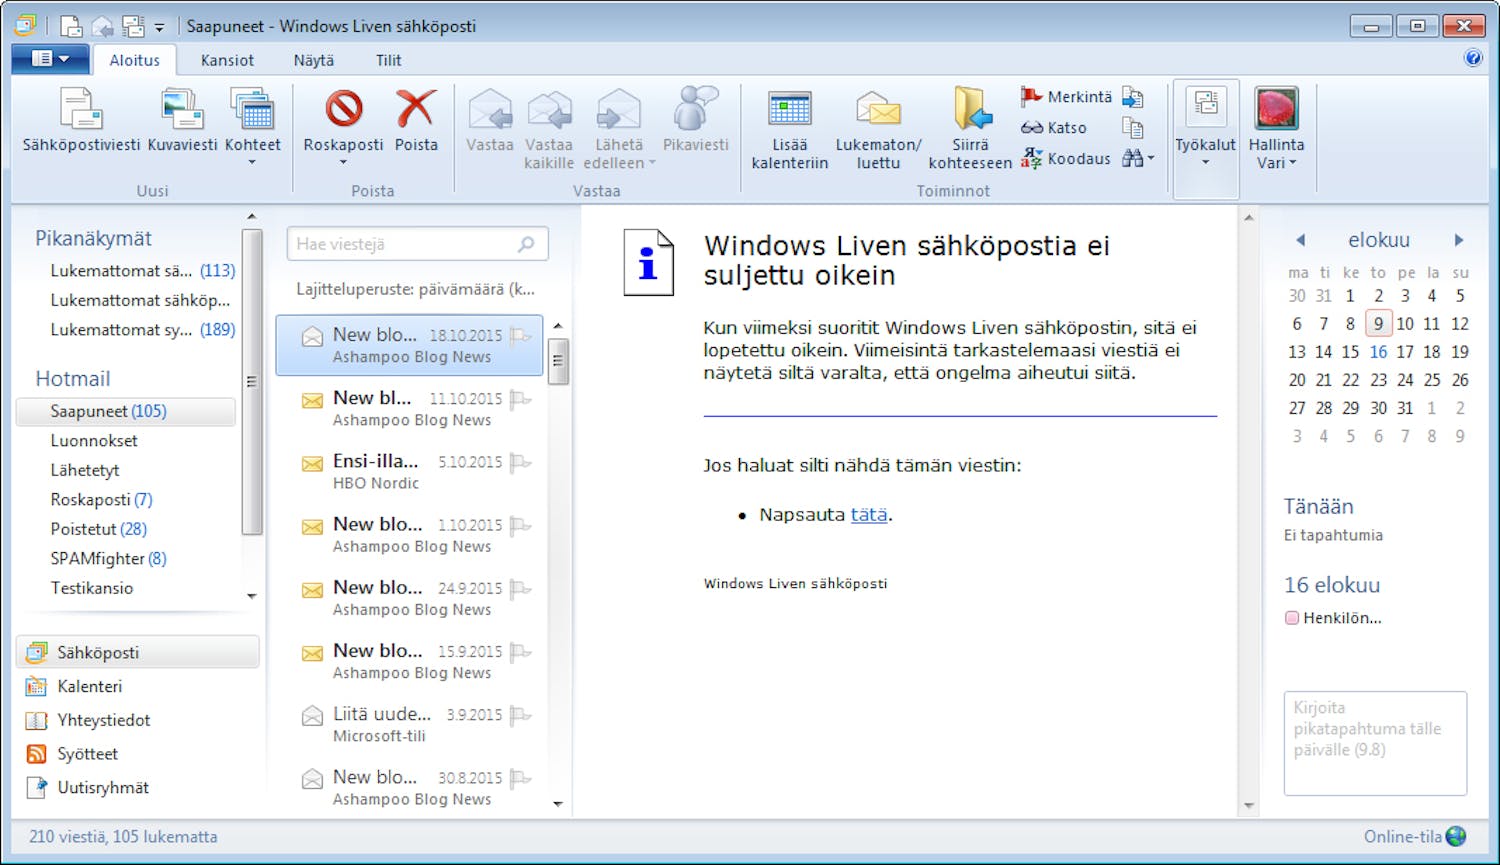Switch to the Kansiot ribbon tab
The width and height of the screenshot is (1500, 865).
(227, 60)
